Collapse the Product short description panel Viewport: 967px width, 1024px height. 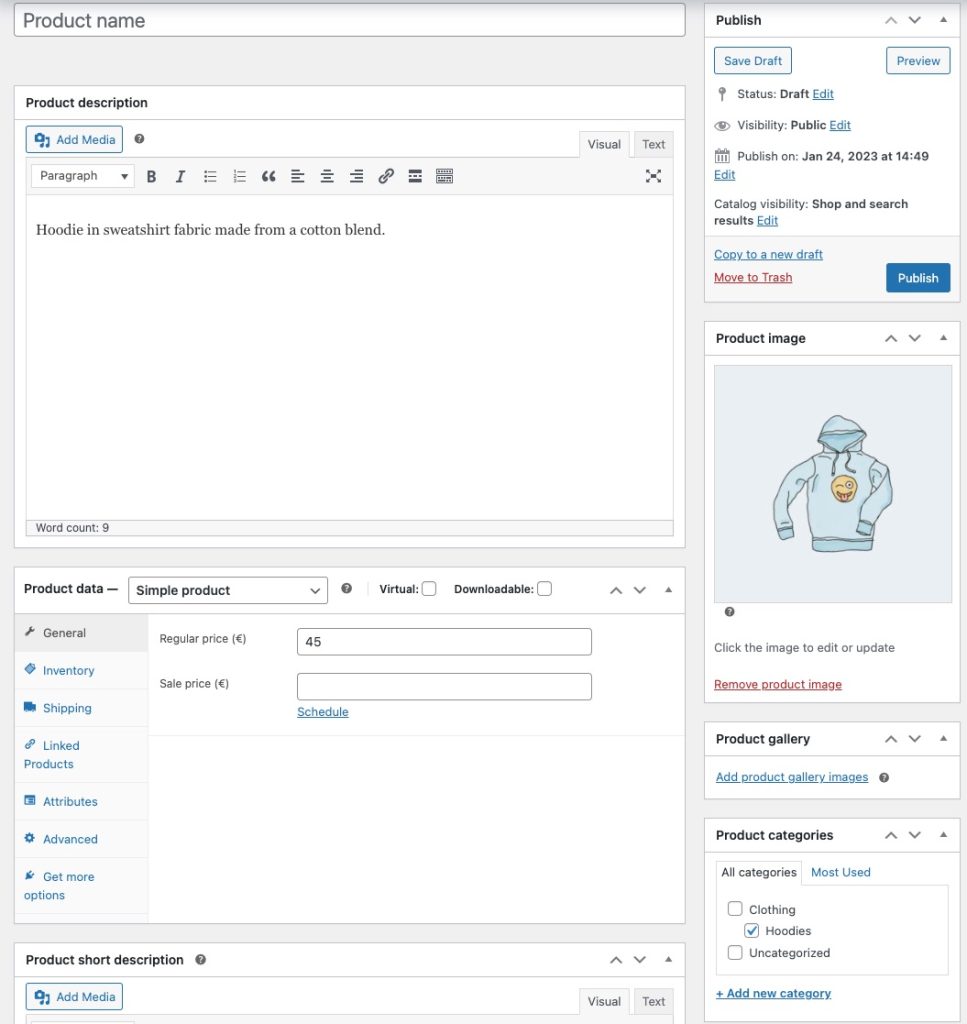pos(669,960)
